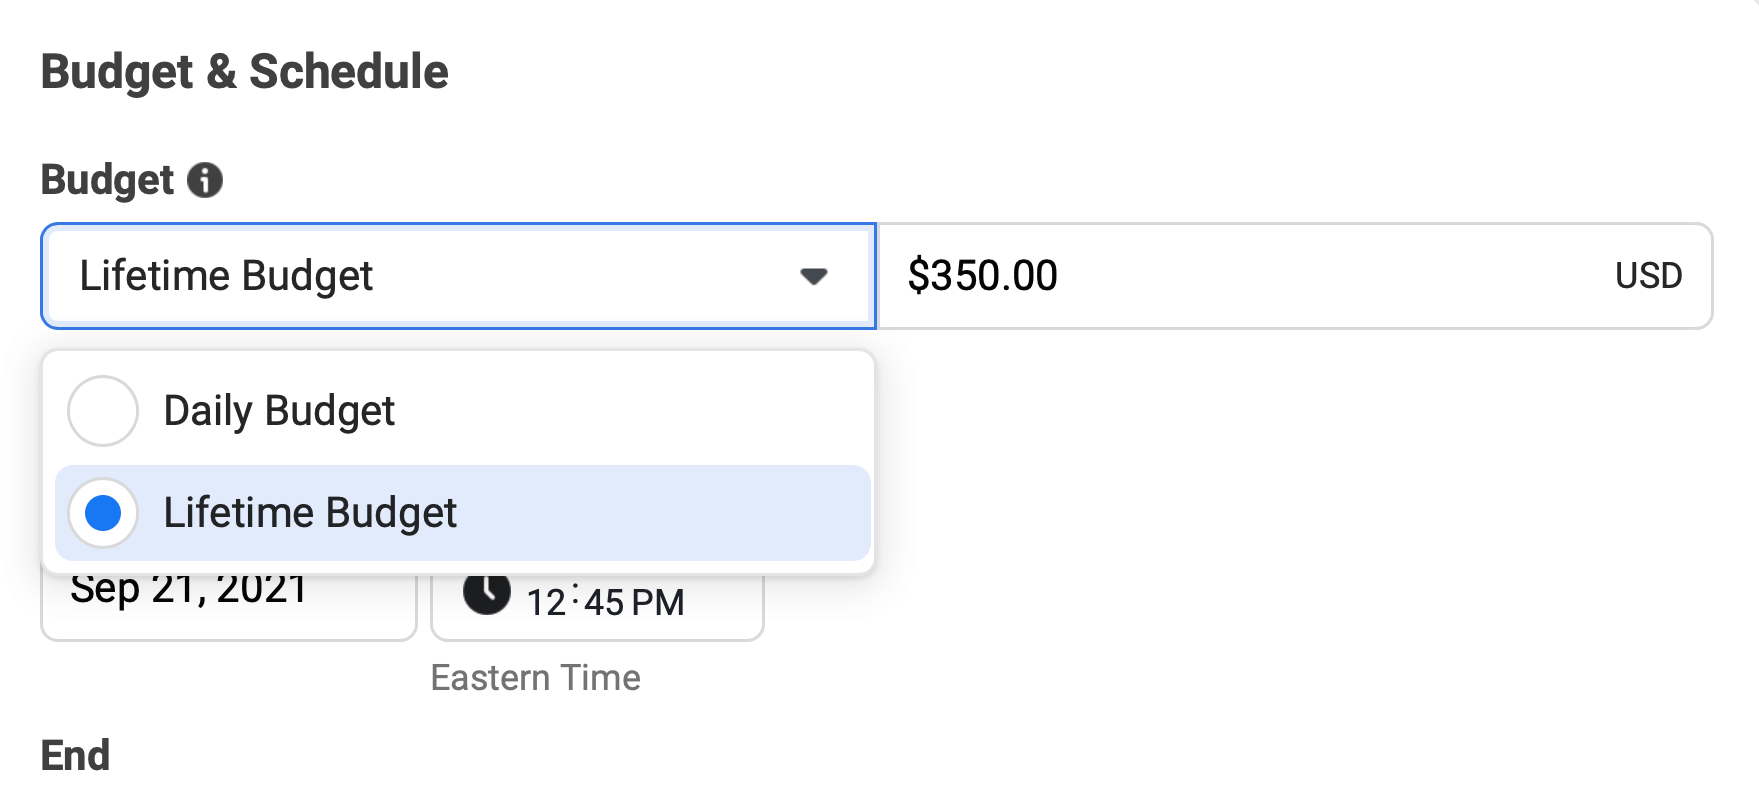The height and width of the screenshot is (794, 1759).
Task: Click the dropdown arrow beside Lifetime Budget
Action: [814, 276]
